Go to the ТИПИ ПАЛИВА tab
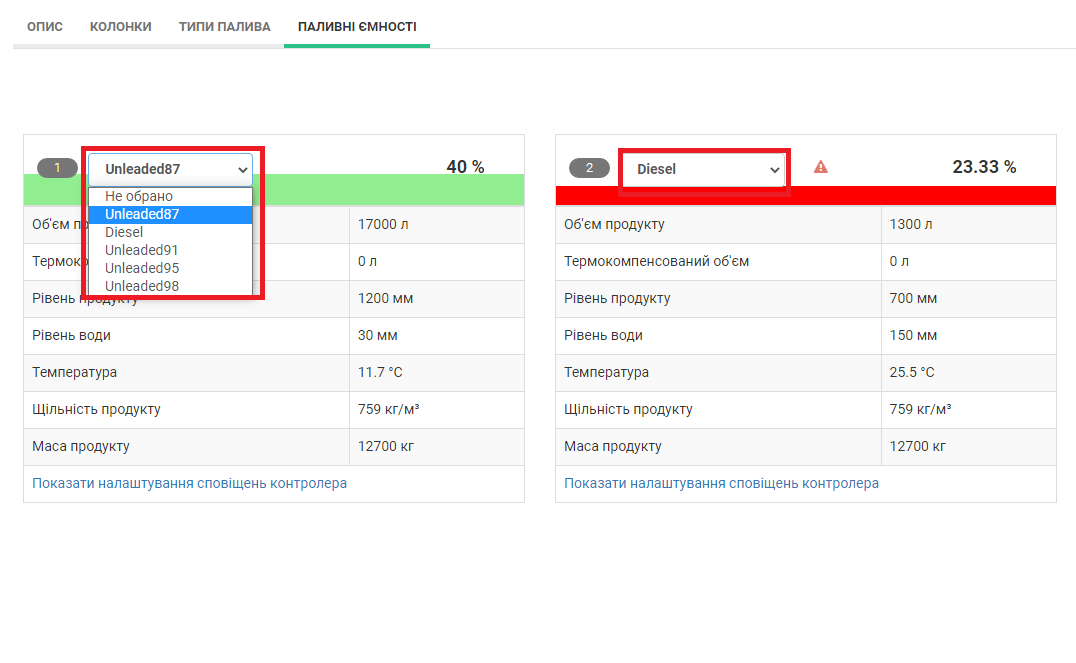The width and height of the screenshot is (1076, 663). (x=225, y=27)
